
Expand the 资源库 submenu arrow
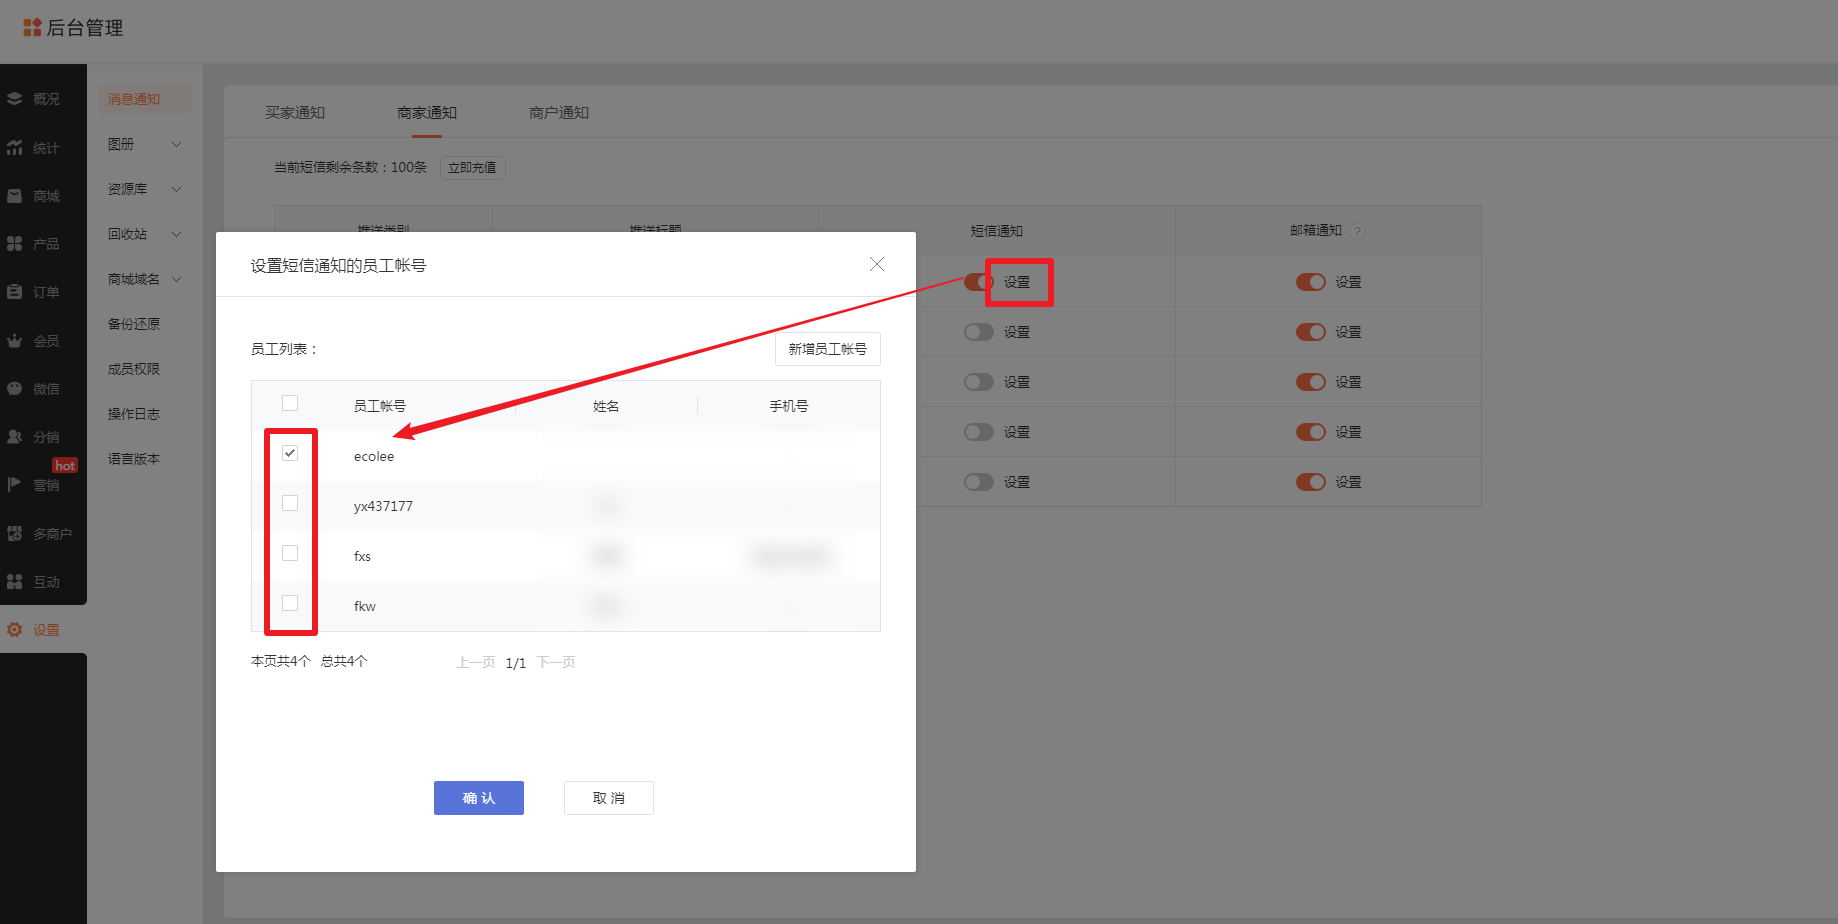[177, 189]
